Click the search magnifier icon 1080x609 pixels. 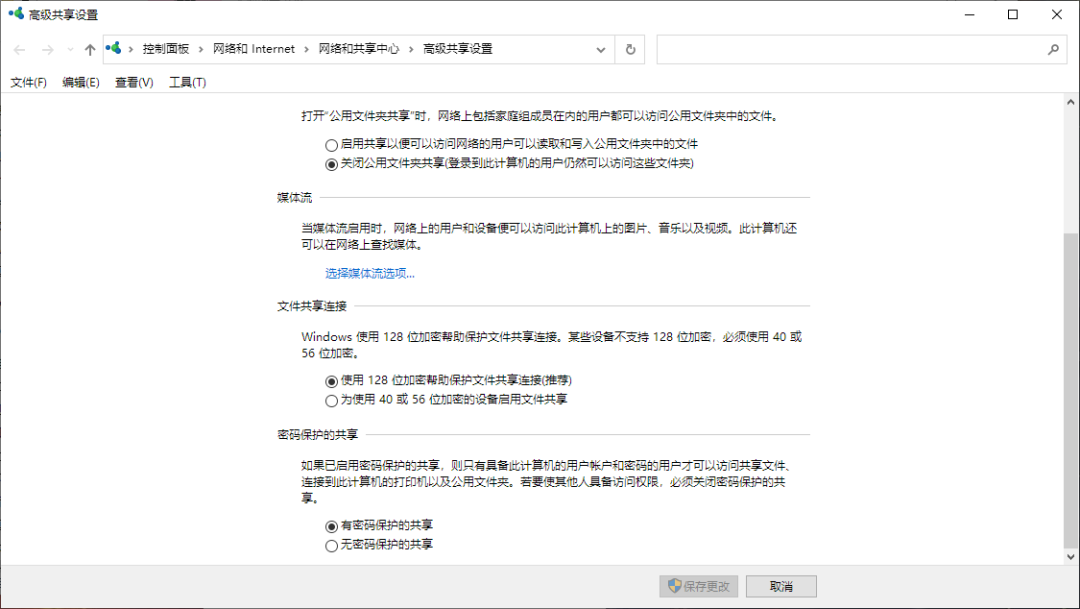1053,49
